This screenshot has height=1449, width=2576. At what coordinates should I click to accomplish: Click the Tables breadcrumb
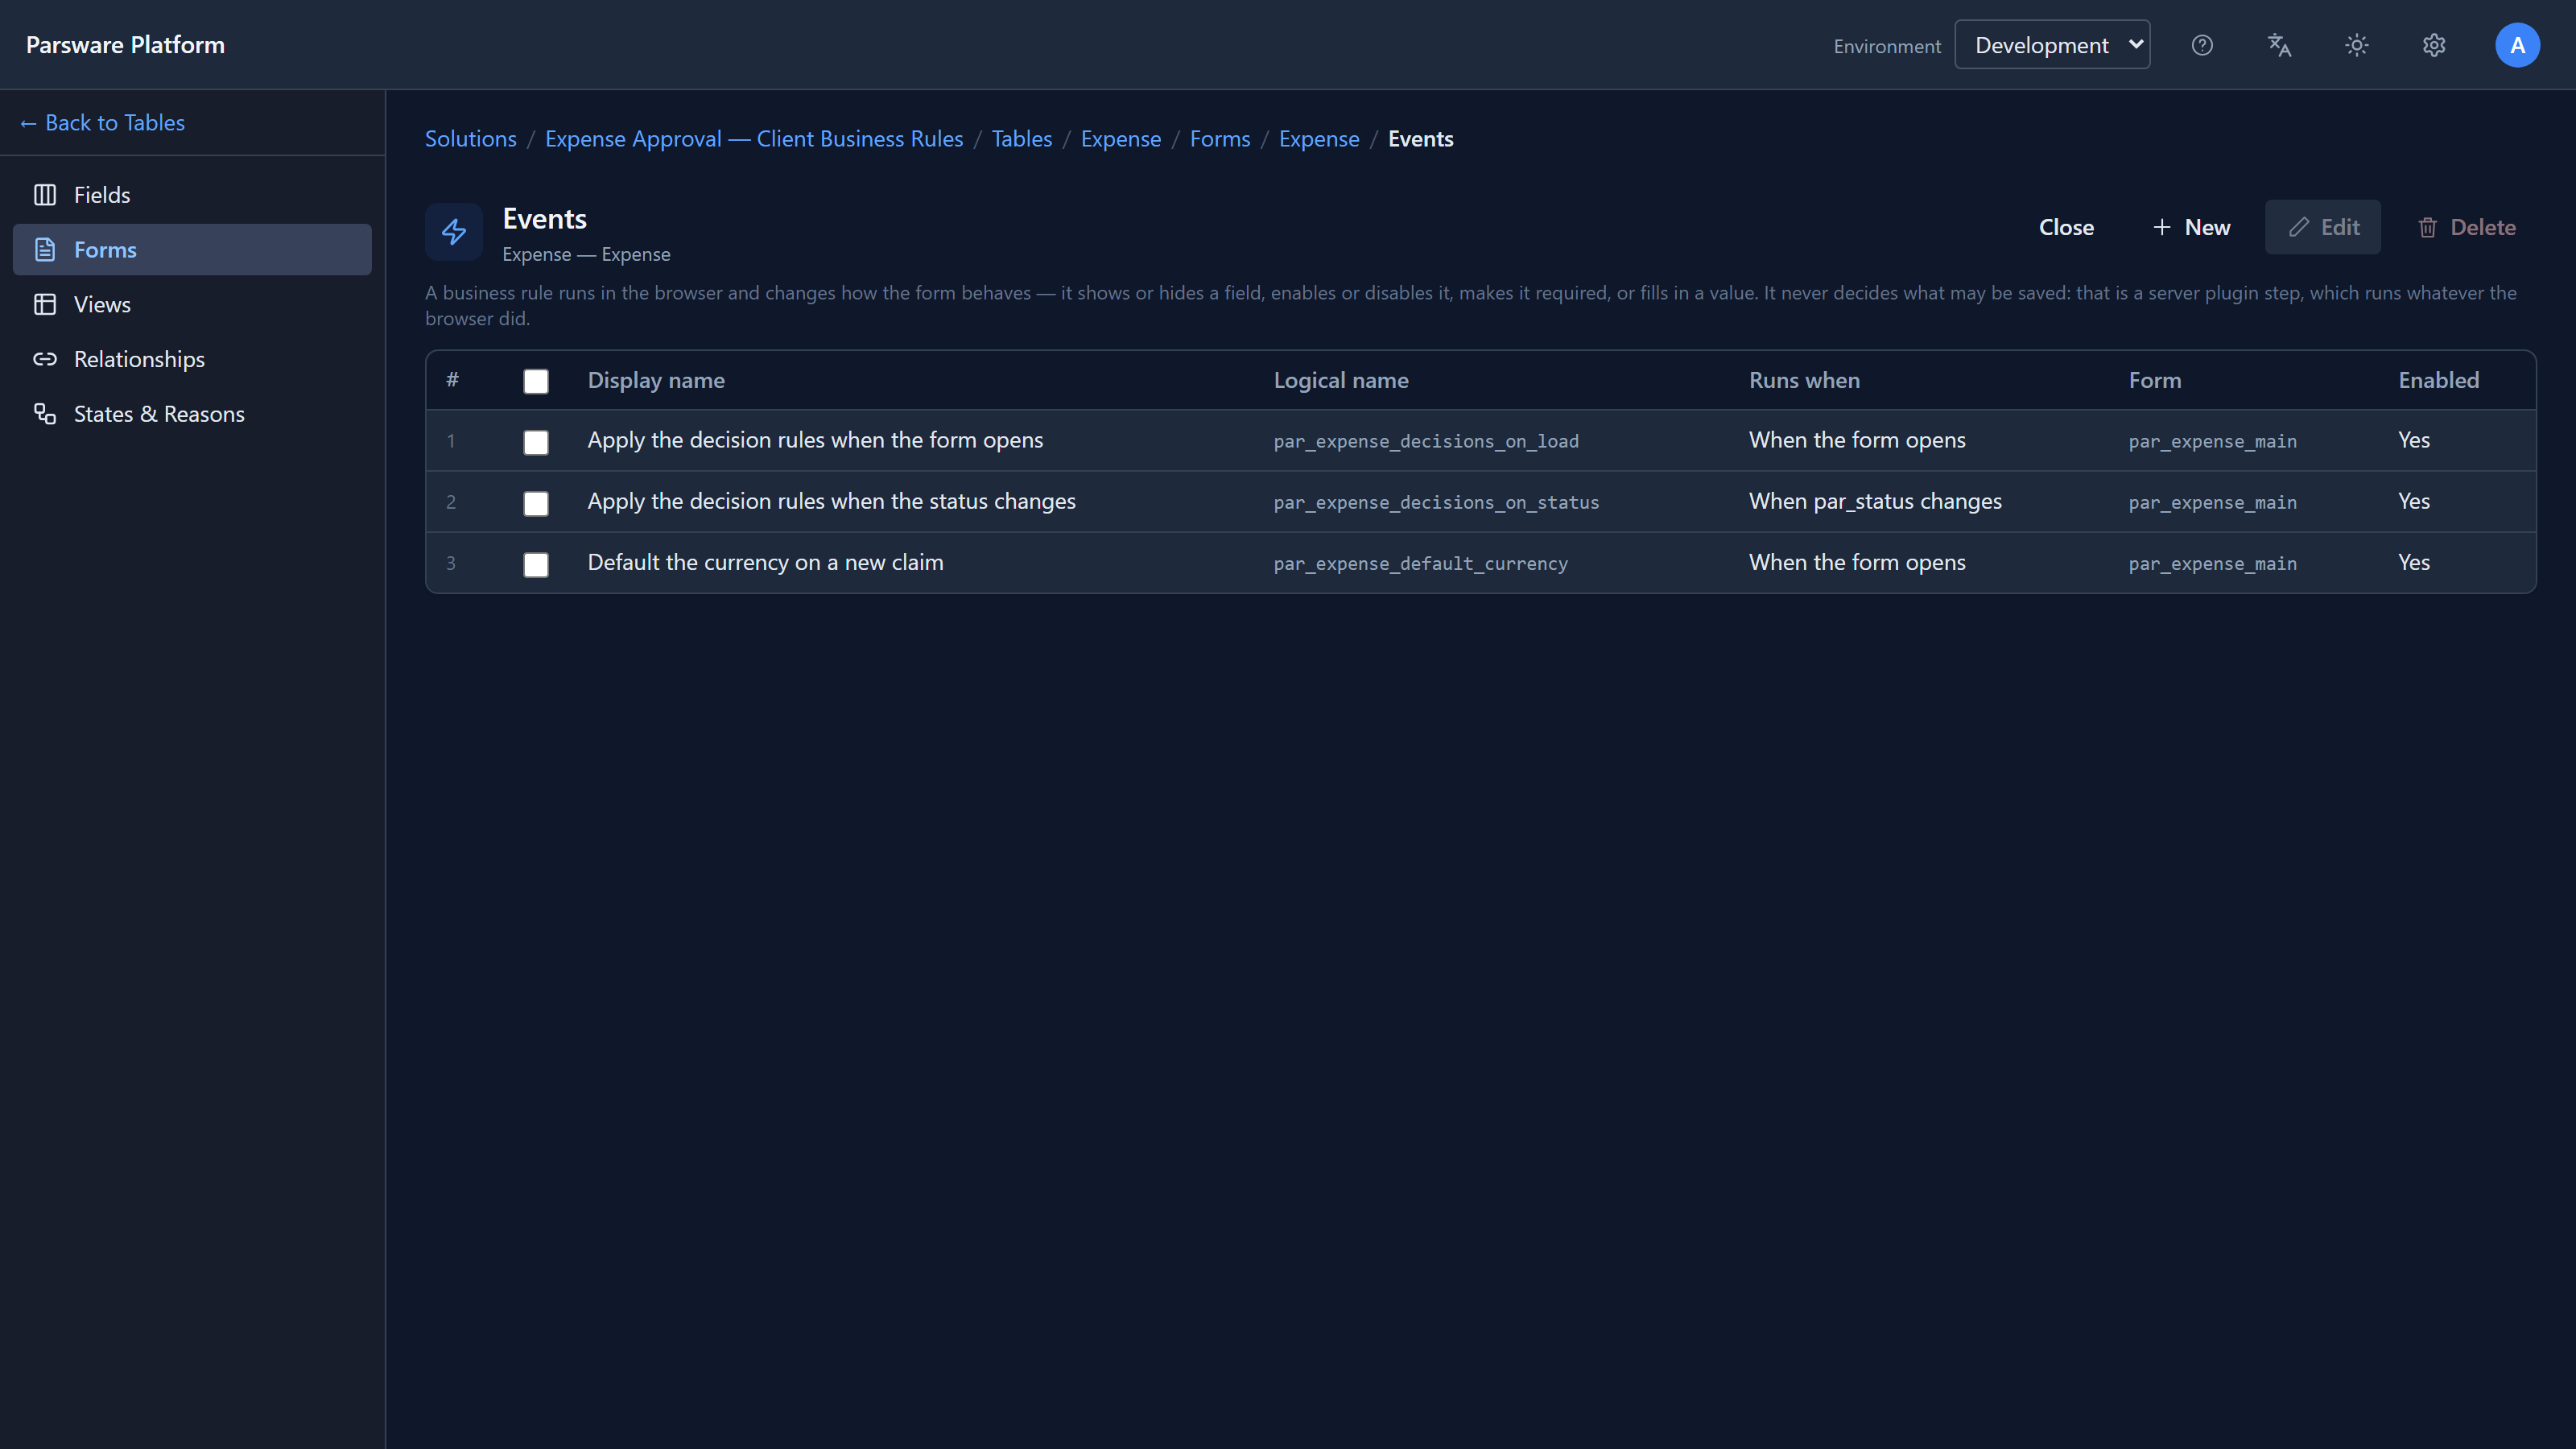1022,139
